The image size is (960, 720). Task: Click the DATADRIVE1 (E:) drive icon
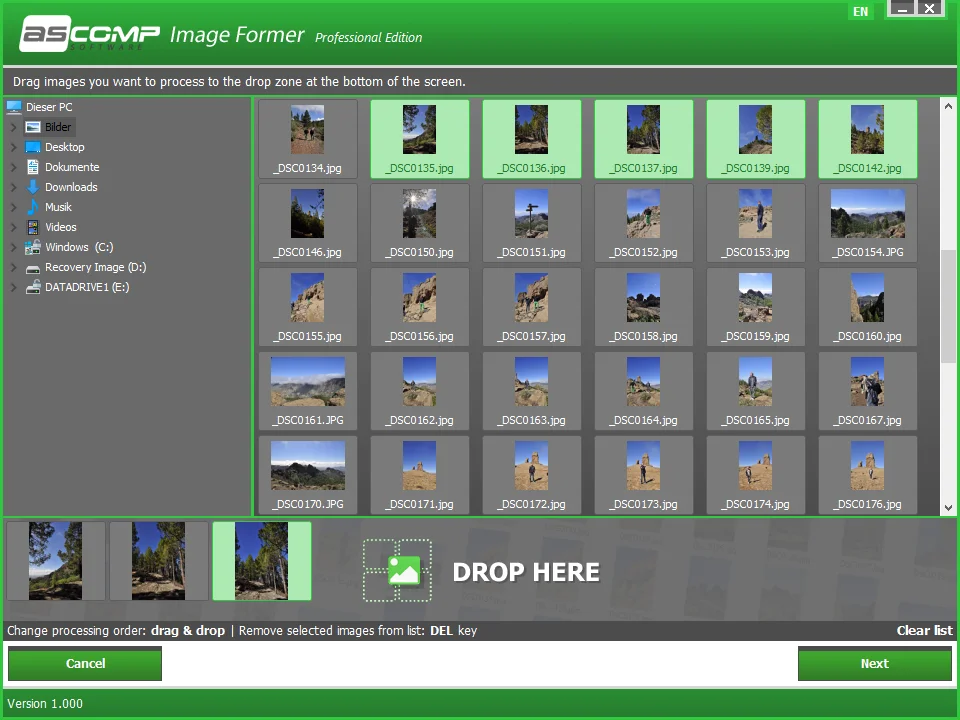coord(33,286)
